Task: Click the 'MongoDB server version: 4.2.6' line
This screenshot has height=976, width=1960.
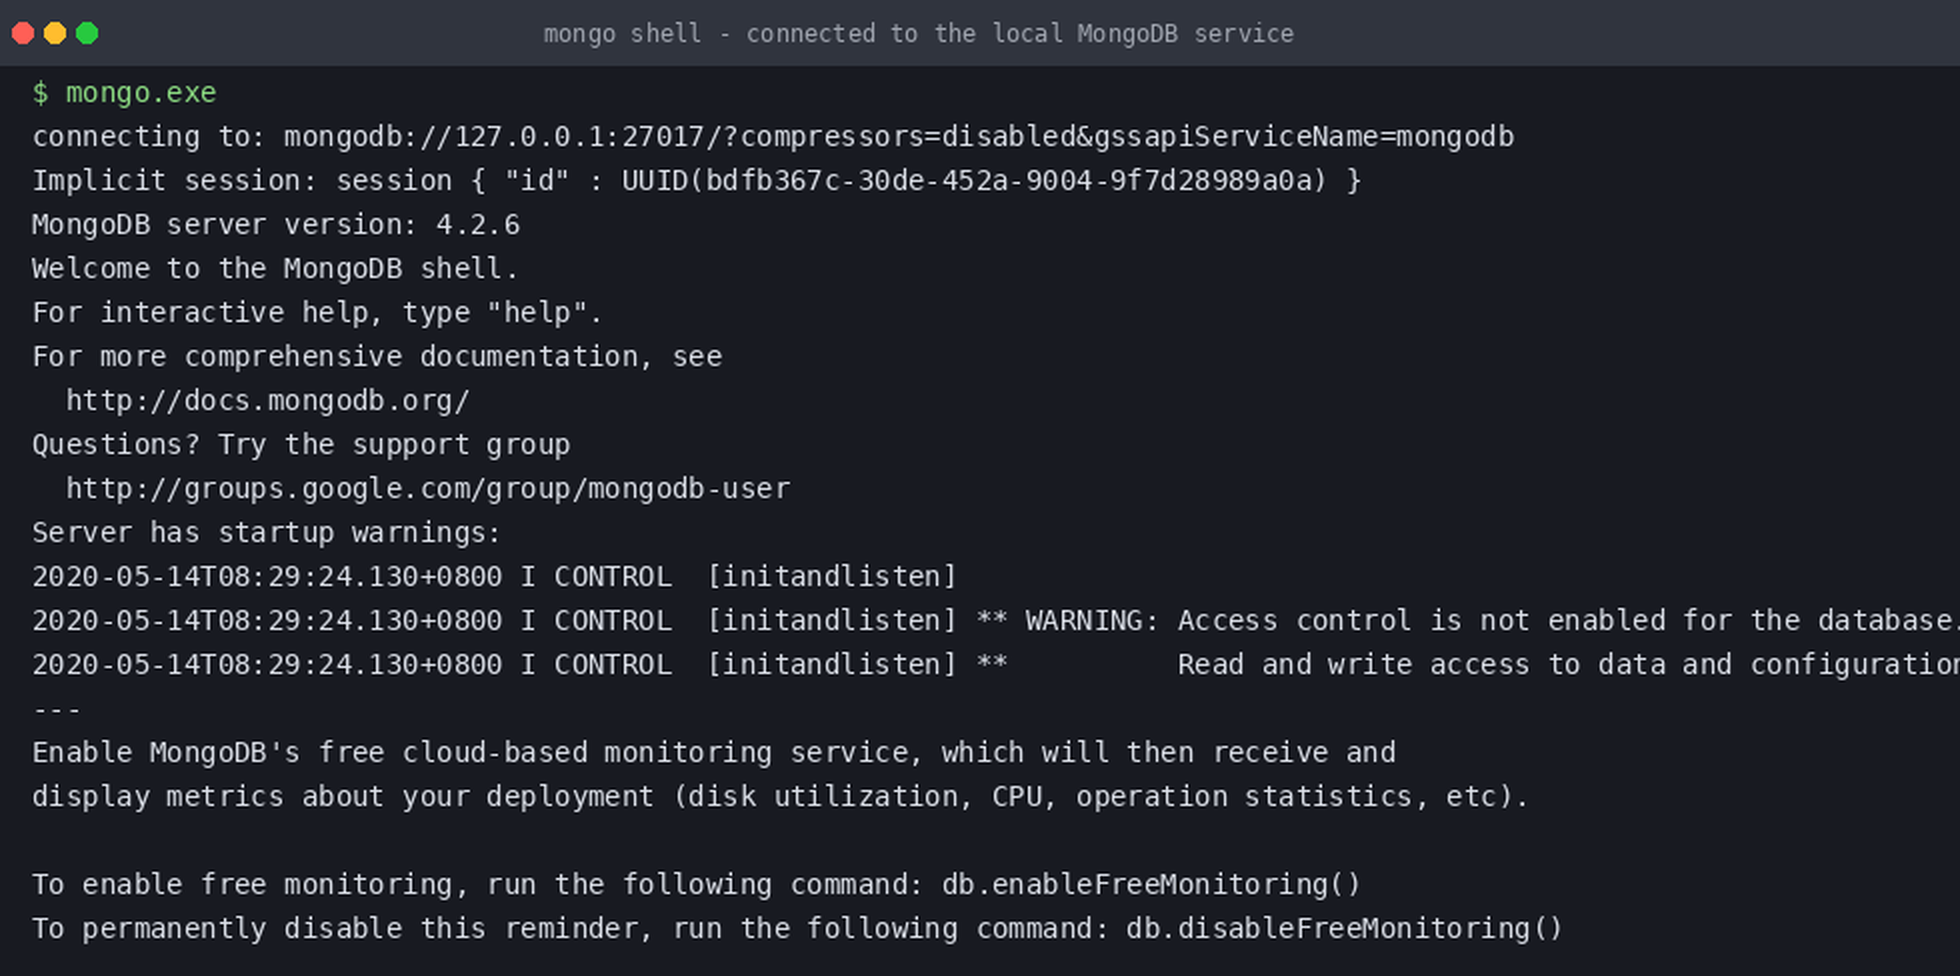Action: pos(276,224)
